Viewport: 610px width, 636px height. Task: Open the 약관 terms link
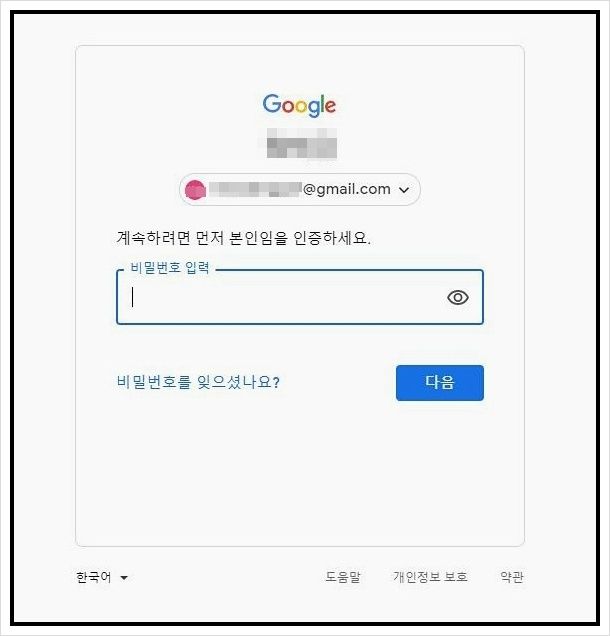point(511,577)
